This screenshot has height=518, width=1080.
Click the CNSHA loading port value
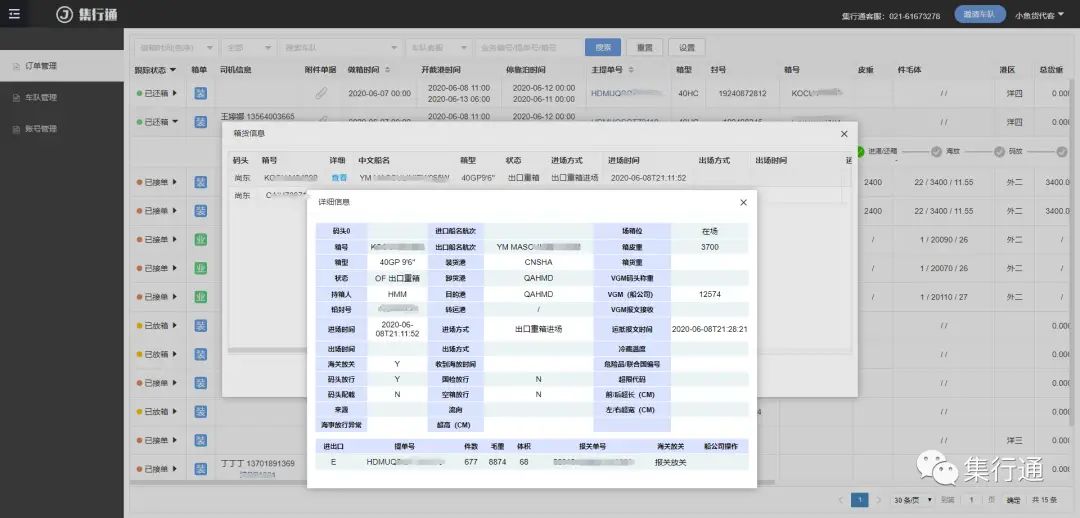tap(538, 262)
